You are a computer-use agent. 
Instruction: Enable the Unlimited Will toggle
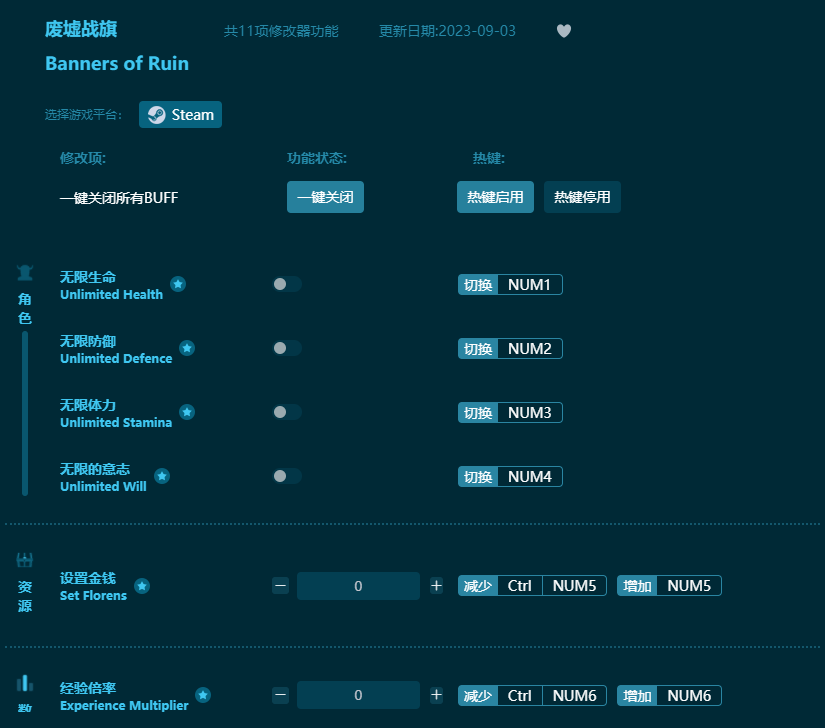pyautogui.click(x=287, y=476)
